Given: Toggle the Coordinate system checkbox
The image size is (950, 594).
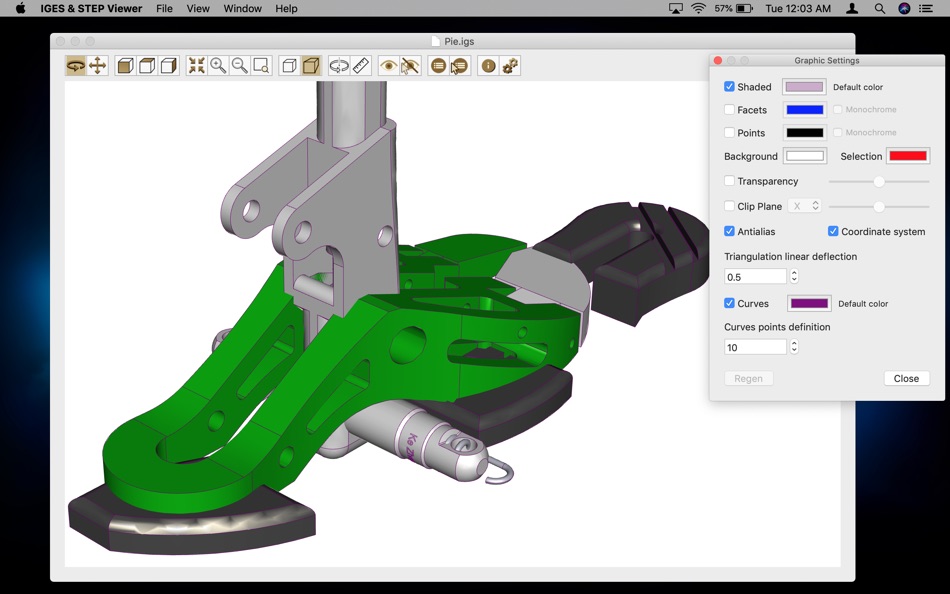Looking at the screenshot, I should click(833, 231).
